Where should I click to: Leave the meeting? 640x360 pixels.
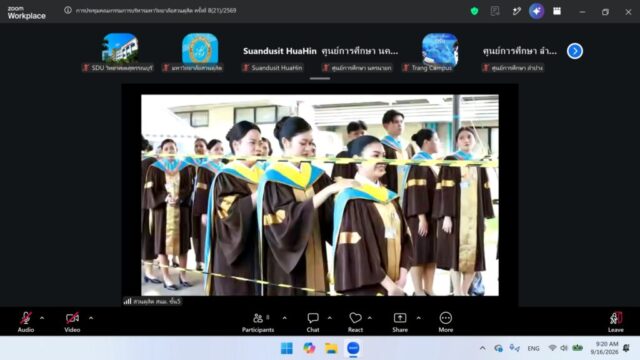pyautogui.click(x=616, y=322)
